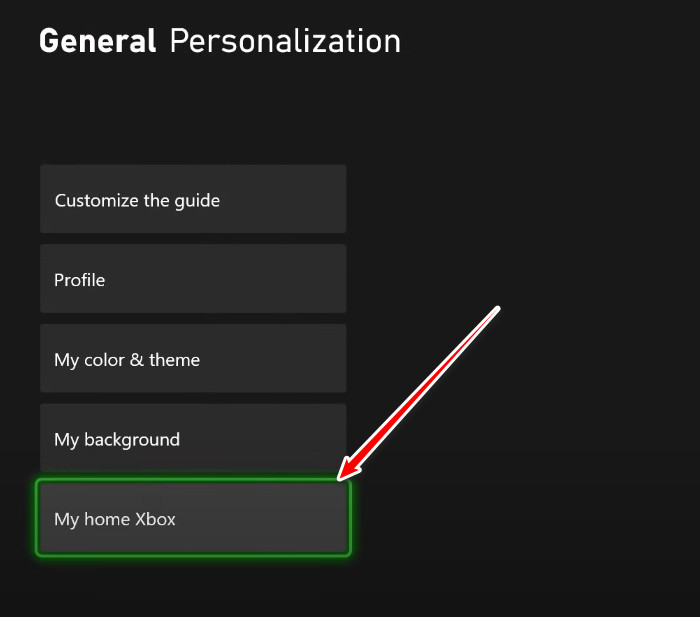Activate the green-outlined tile
The image size is (700, 617).
tap(193, 519)
